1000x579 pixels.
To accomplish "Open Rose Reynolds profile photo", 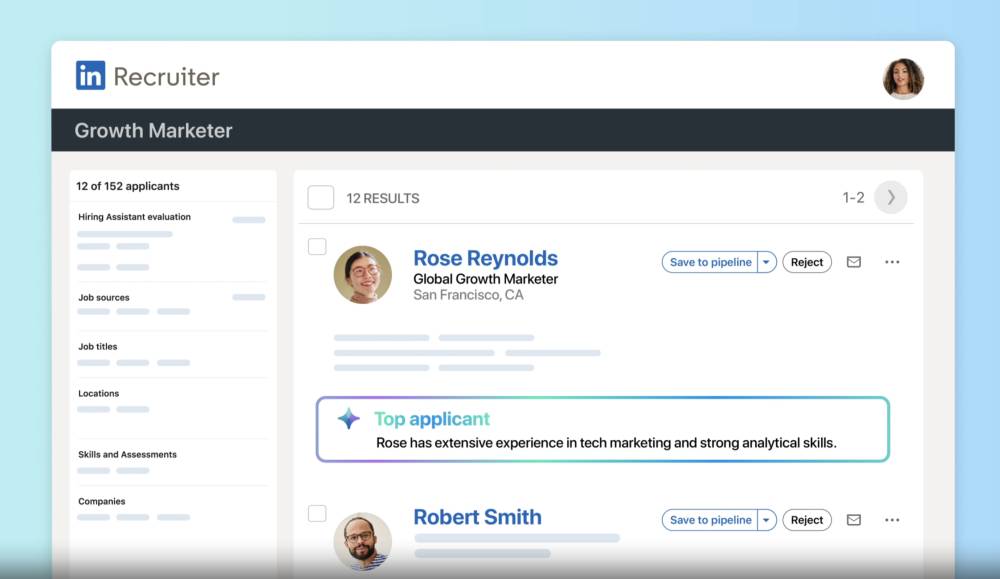I will 363,275.
